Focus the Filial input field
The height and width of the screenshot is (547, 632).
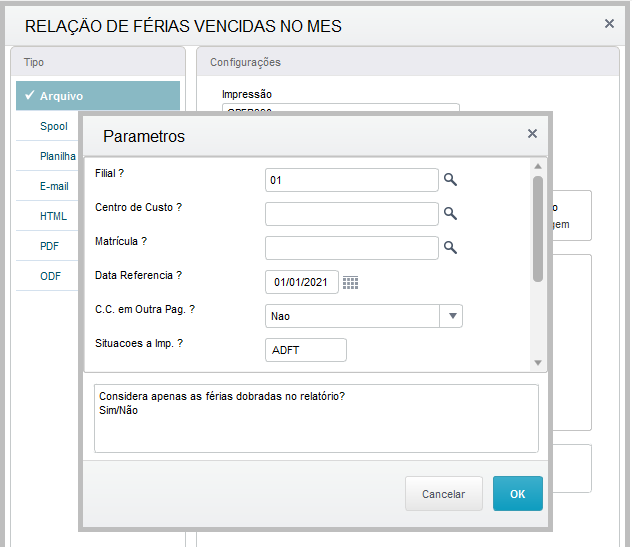click(x=351, y=180)
